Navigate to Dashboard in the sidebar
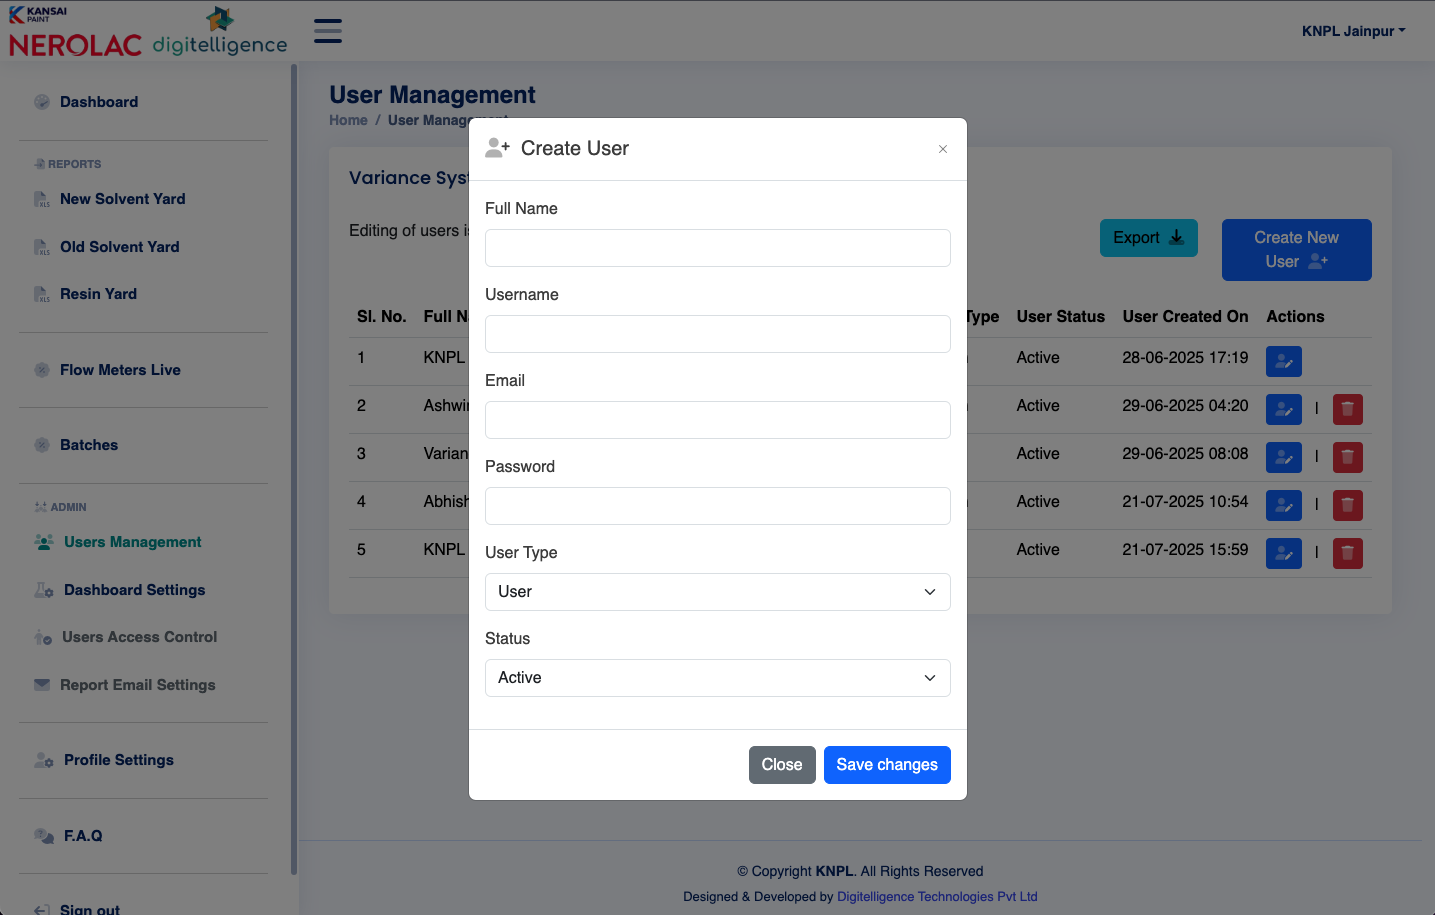The width and height of the screenshot is (1435, 915). tap(99, 101)
